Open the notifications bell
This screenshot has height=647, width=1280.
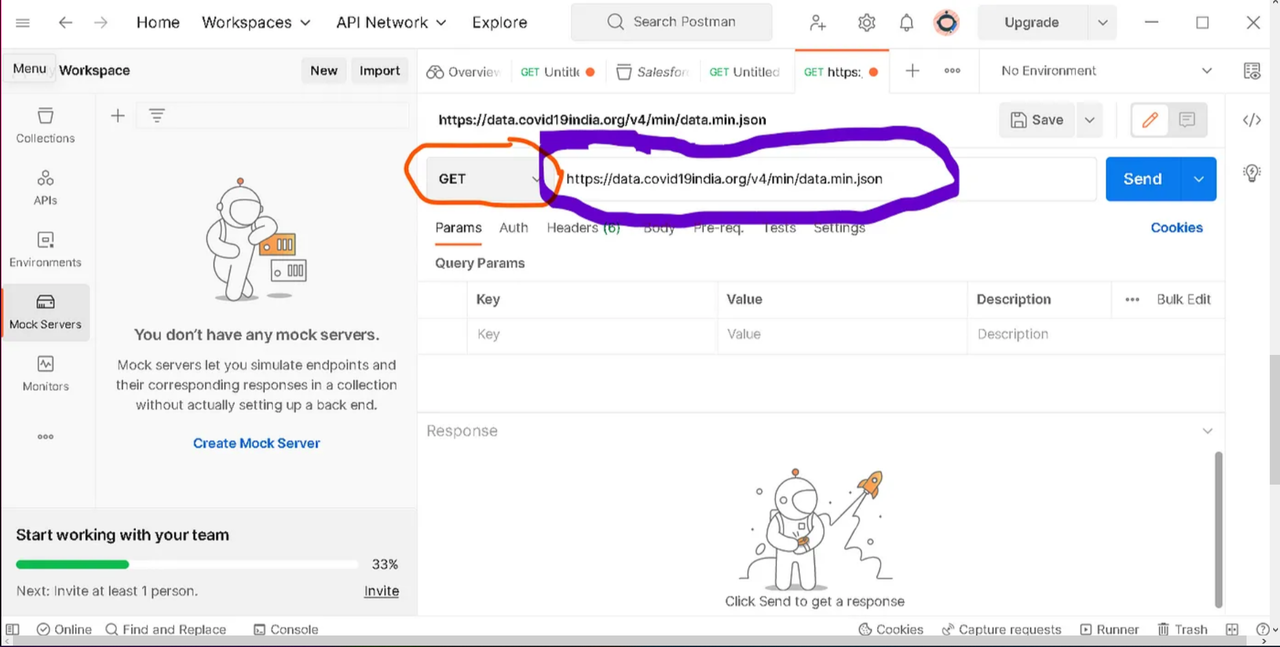(x=906, y=22)
